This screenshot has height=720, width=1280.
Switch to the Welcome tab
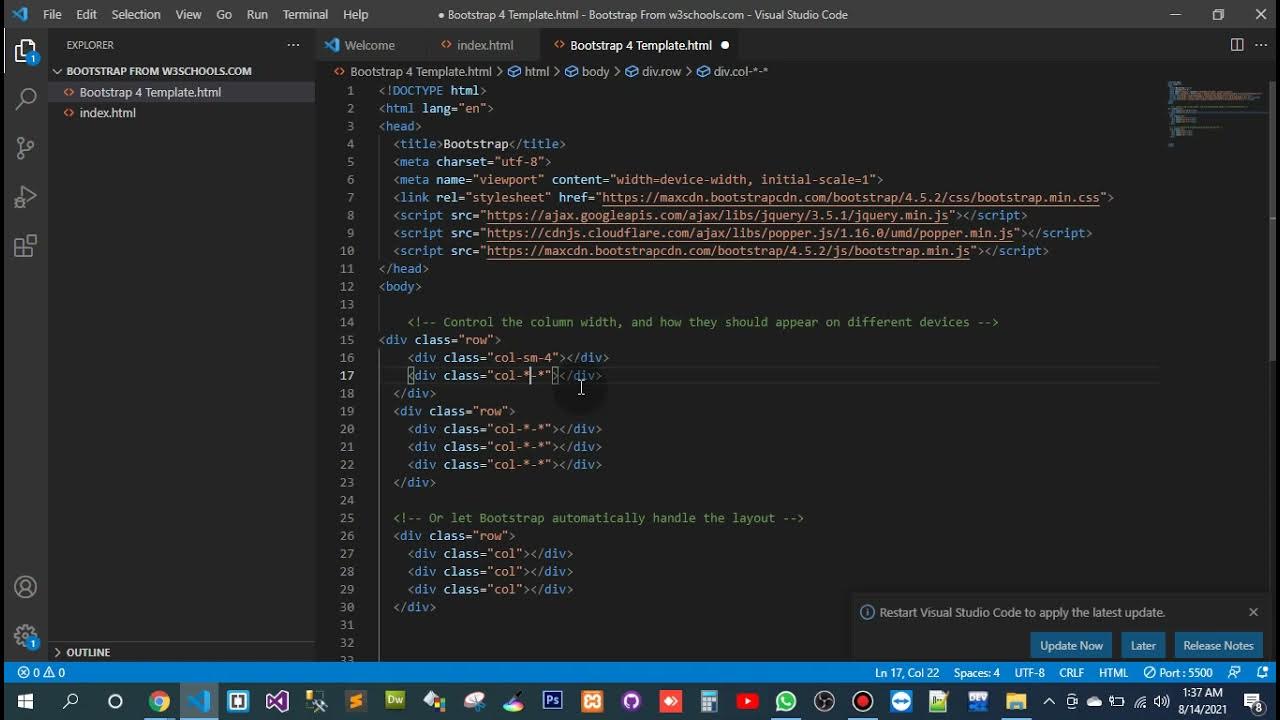[370, 45]
